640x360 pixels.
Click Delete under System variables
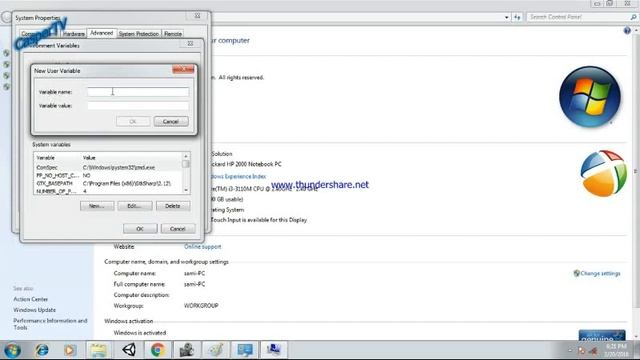pyautogui.click(x=173, y=206)
